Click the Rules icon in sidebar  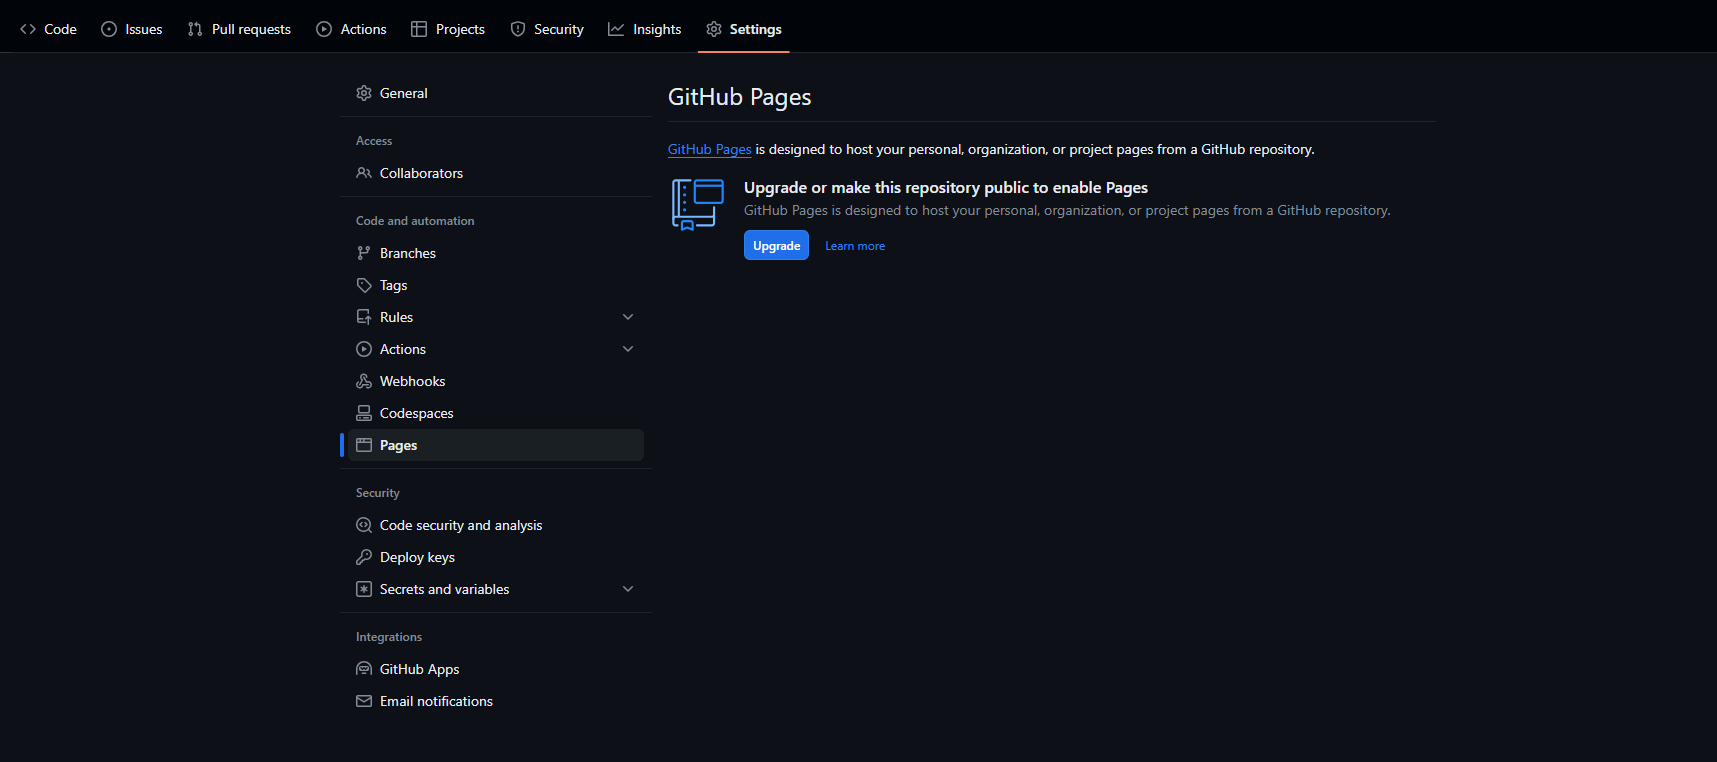point(364,317)
